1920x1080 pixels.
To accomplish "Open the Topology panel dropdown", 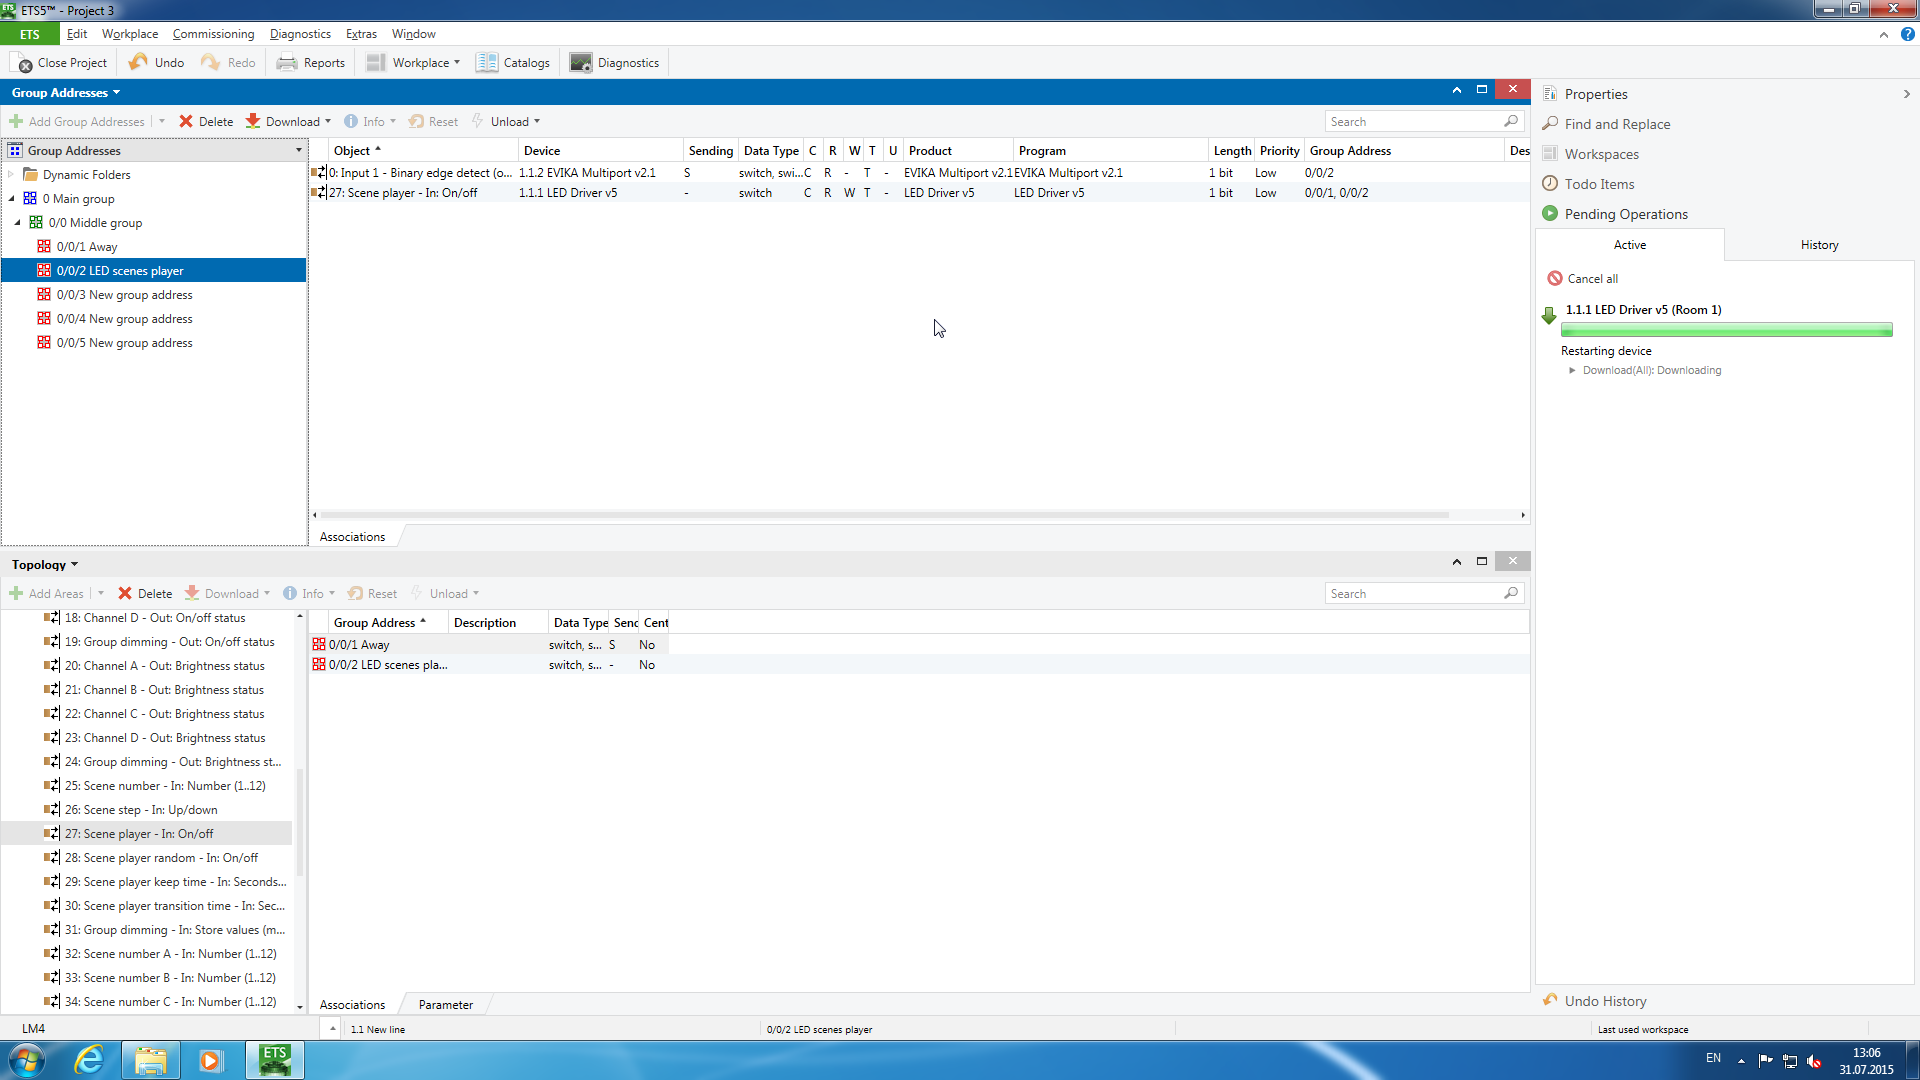I will click(x=75, y=565).
